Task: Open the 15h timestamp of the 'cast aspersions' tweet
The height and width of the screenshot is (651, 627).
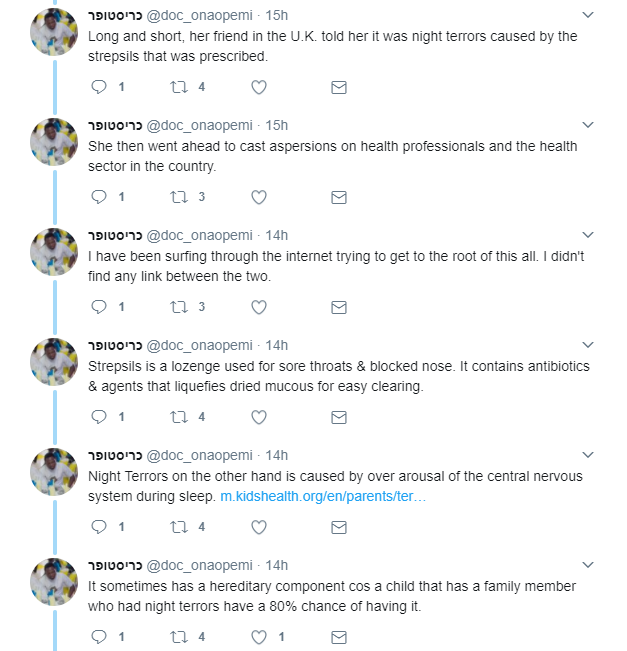Action: [277, 125]
